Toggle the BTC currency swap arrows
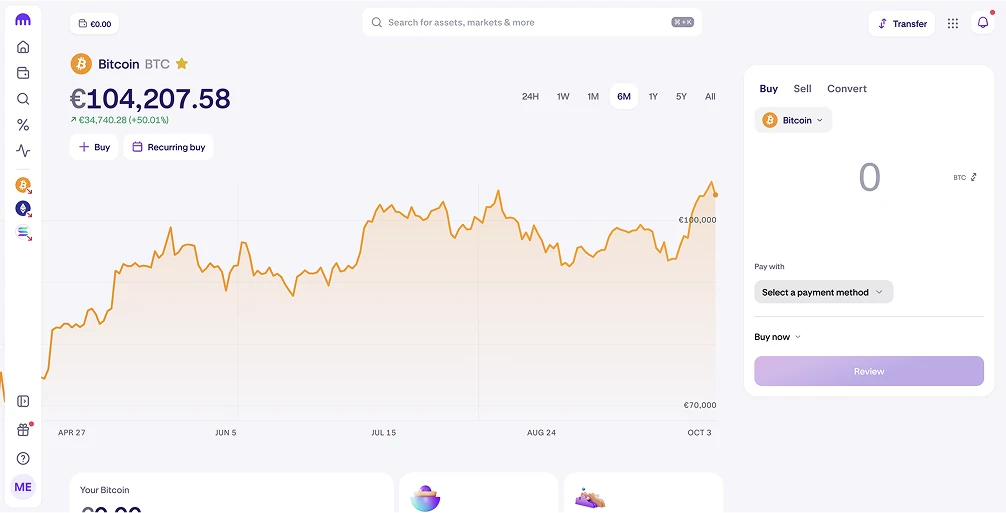 pos(974,177)
